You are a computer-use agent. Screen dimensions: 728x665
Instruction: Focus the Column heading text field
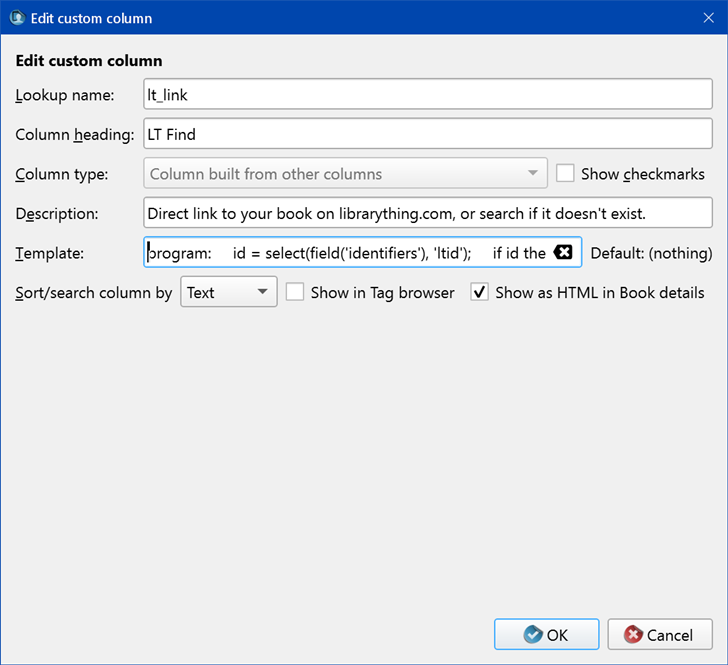[428, 135]
